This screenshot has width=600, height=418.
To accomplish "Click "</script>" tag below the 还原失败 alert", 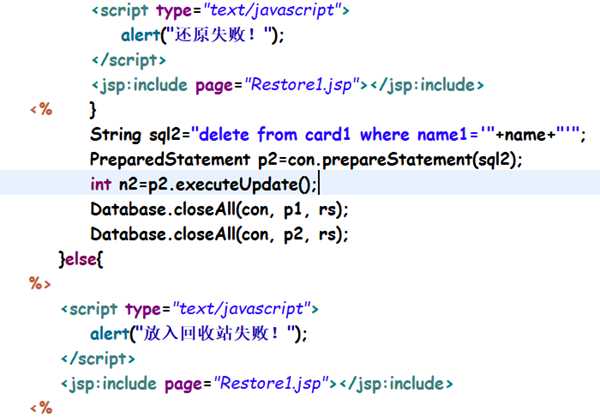I will click(x=129, y=60).
